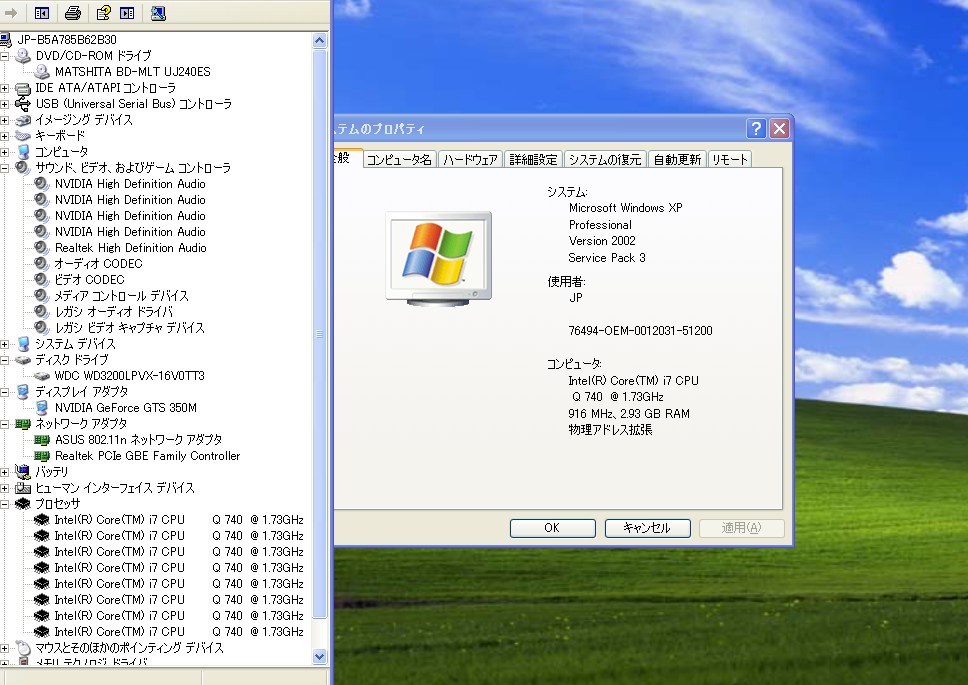Viewport: 968px width, 685px height.
Task: Click the メディア コントロール デバイス icon
Action: pyautogui.click(x=41, y=296)
